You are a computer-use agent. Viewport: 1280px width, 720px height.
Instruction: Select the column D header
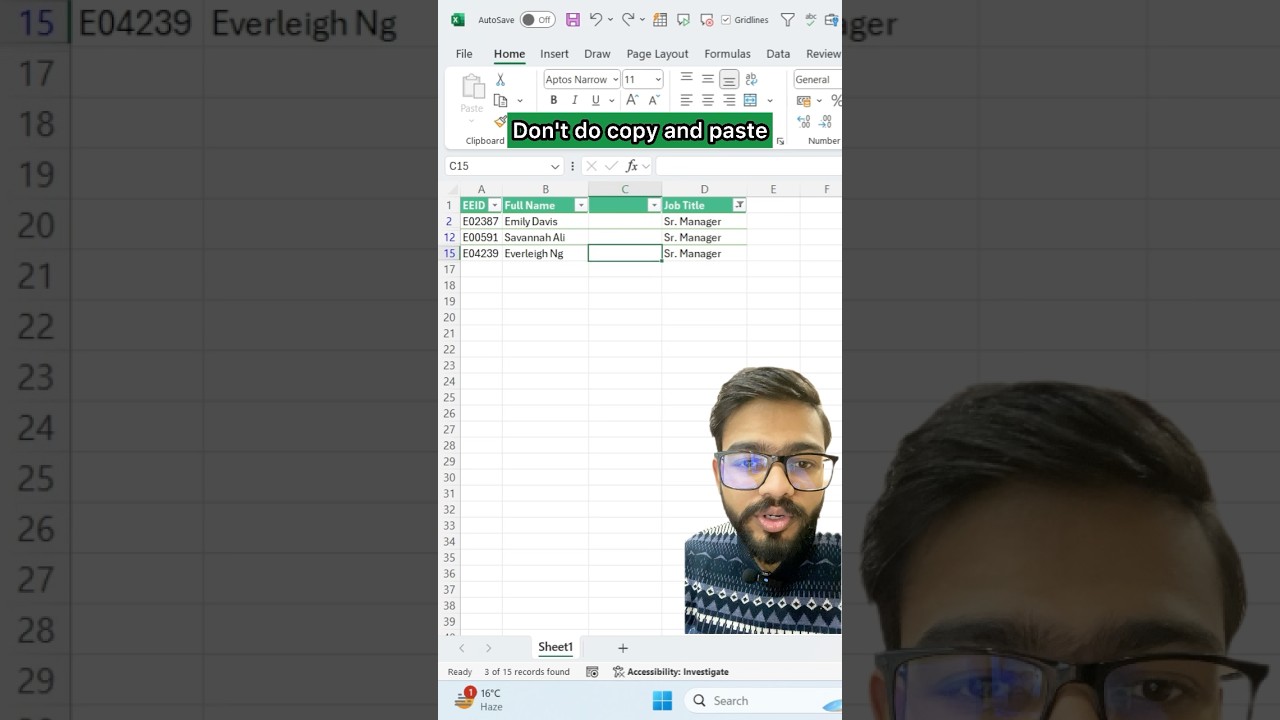tap(704, 189)
